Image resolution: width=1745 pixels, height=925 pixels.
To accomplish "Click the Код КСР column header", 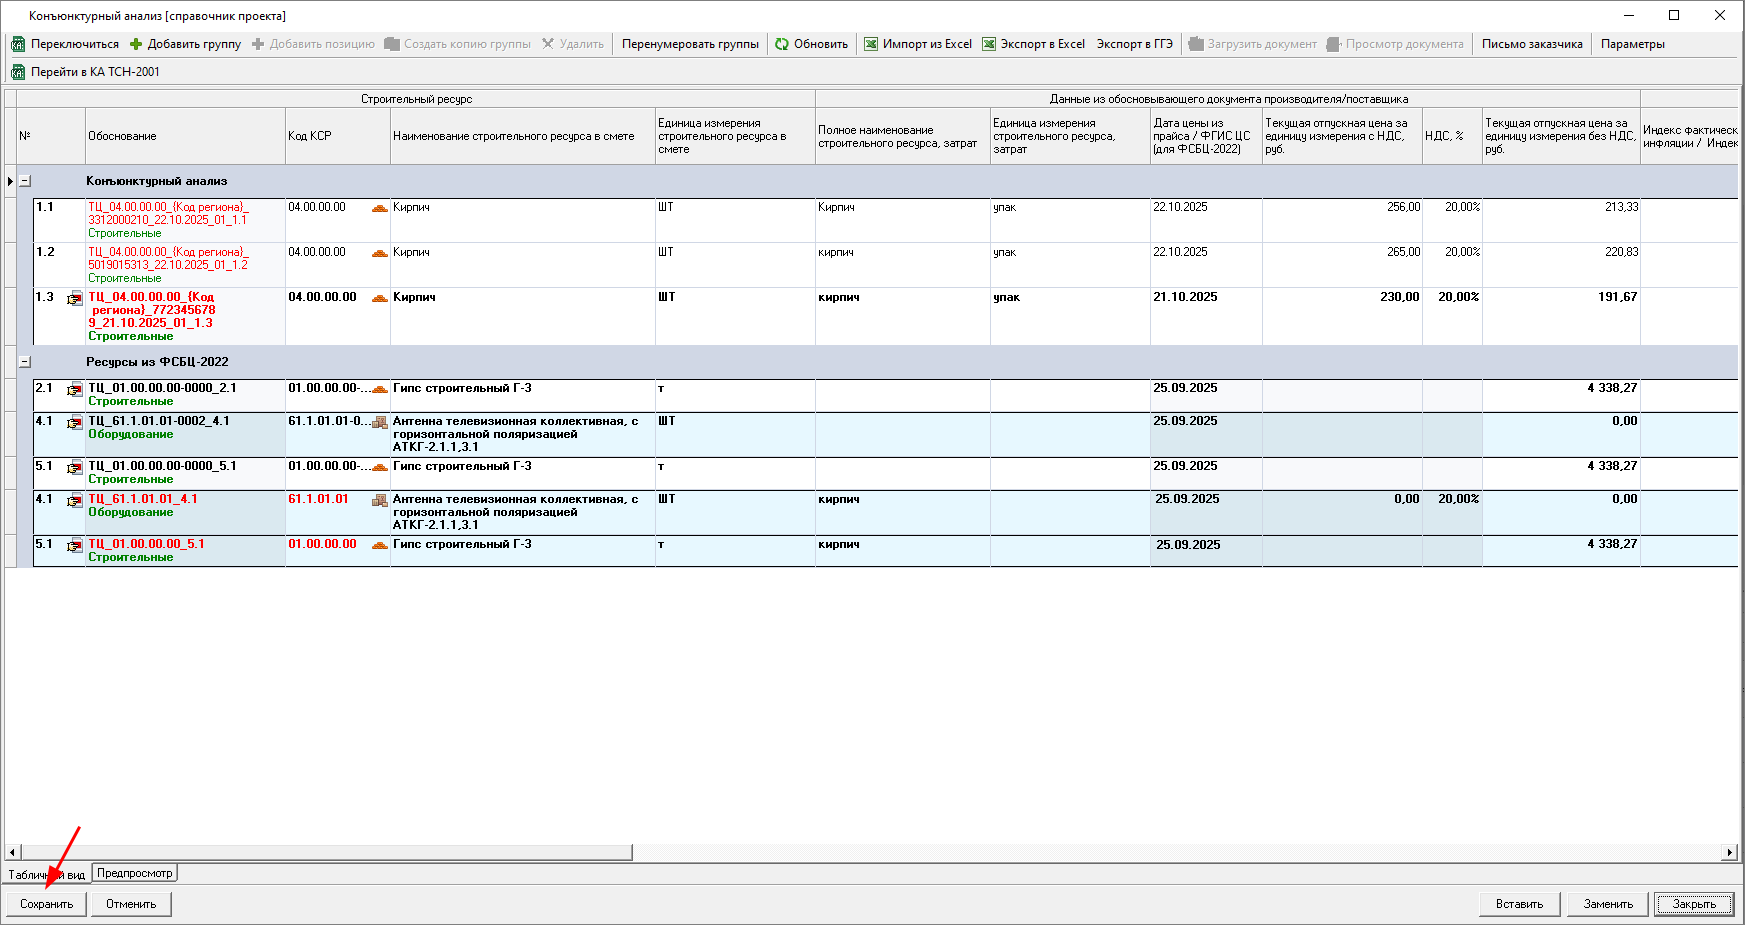I will [x=310, y=136].
